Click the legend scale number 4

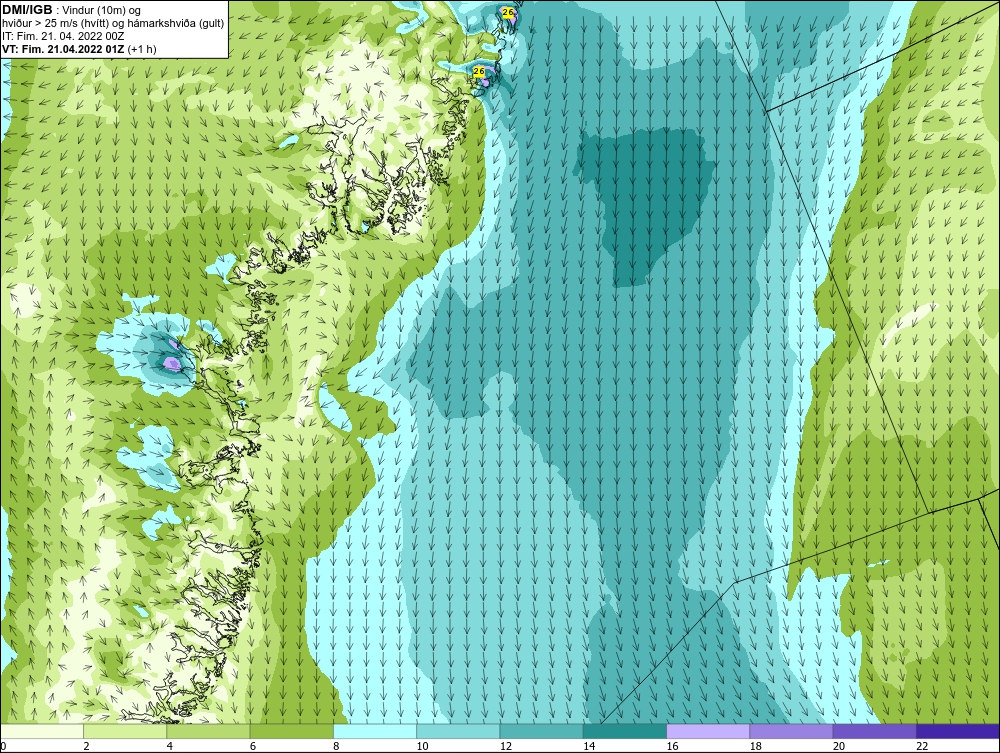point(170,747)
